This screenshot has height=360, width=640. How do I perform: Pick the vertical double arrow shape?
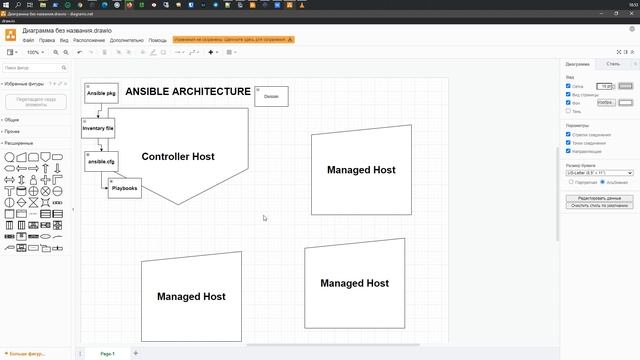pos(21,180)
